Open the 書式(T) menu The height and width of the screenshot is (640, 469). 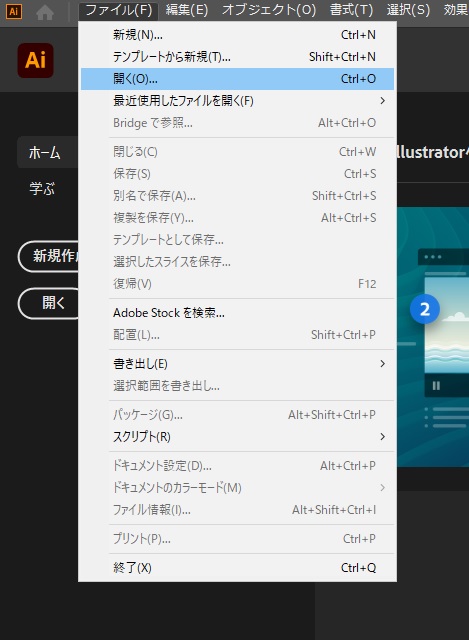351,10
